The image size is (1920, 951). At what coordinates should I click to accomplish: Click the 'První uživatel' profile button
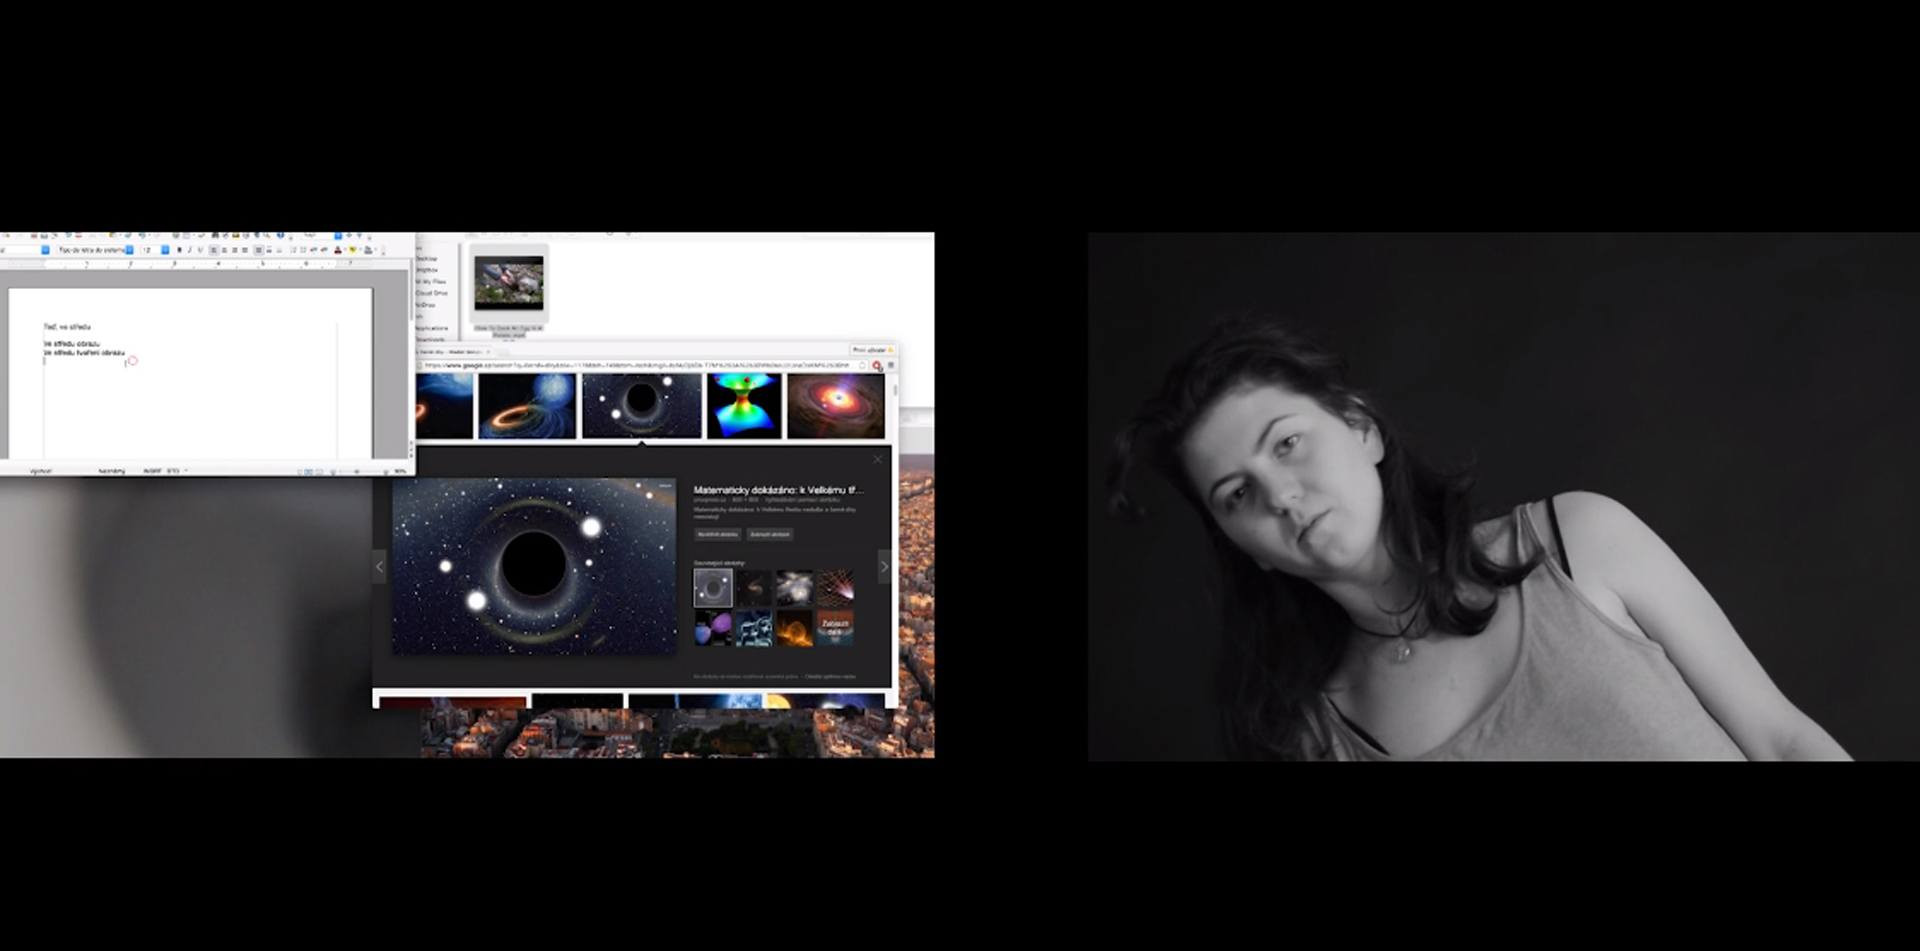[872, 350]
